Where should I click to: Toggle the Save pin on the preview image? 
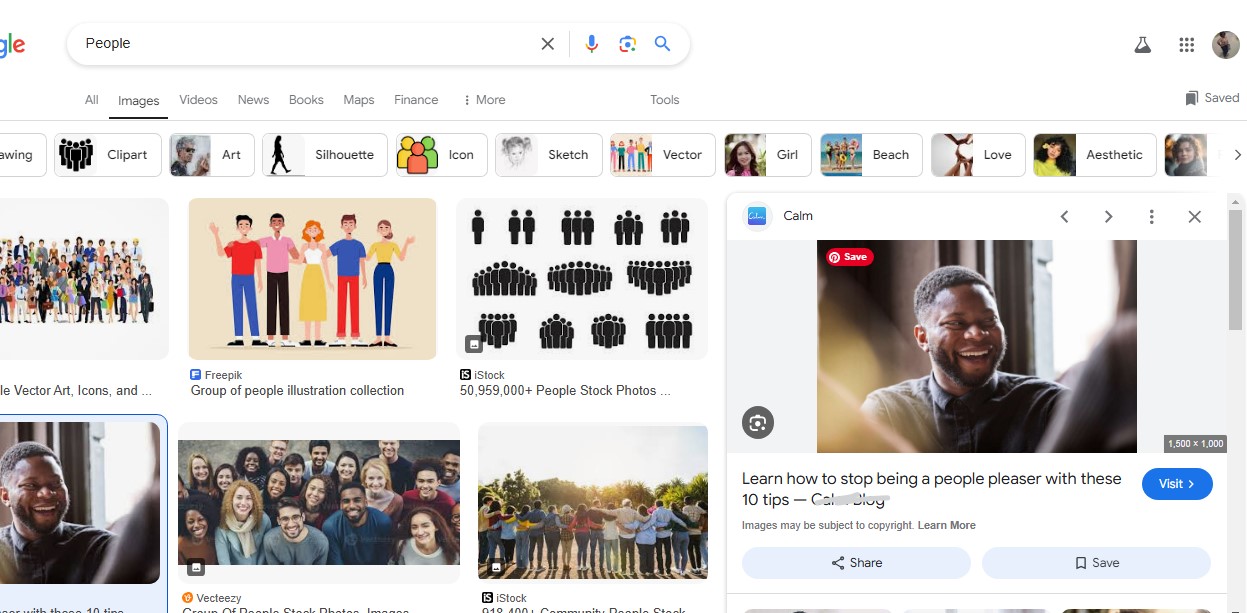(848, 256)
